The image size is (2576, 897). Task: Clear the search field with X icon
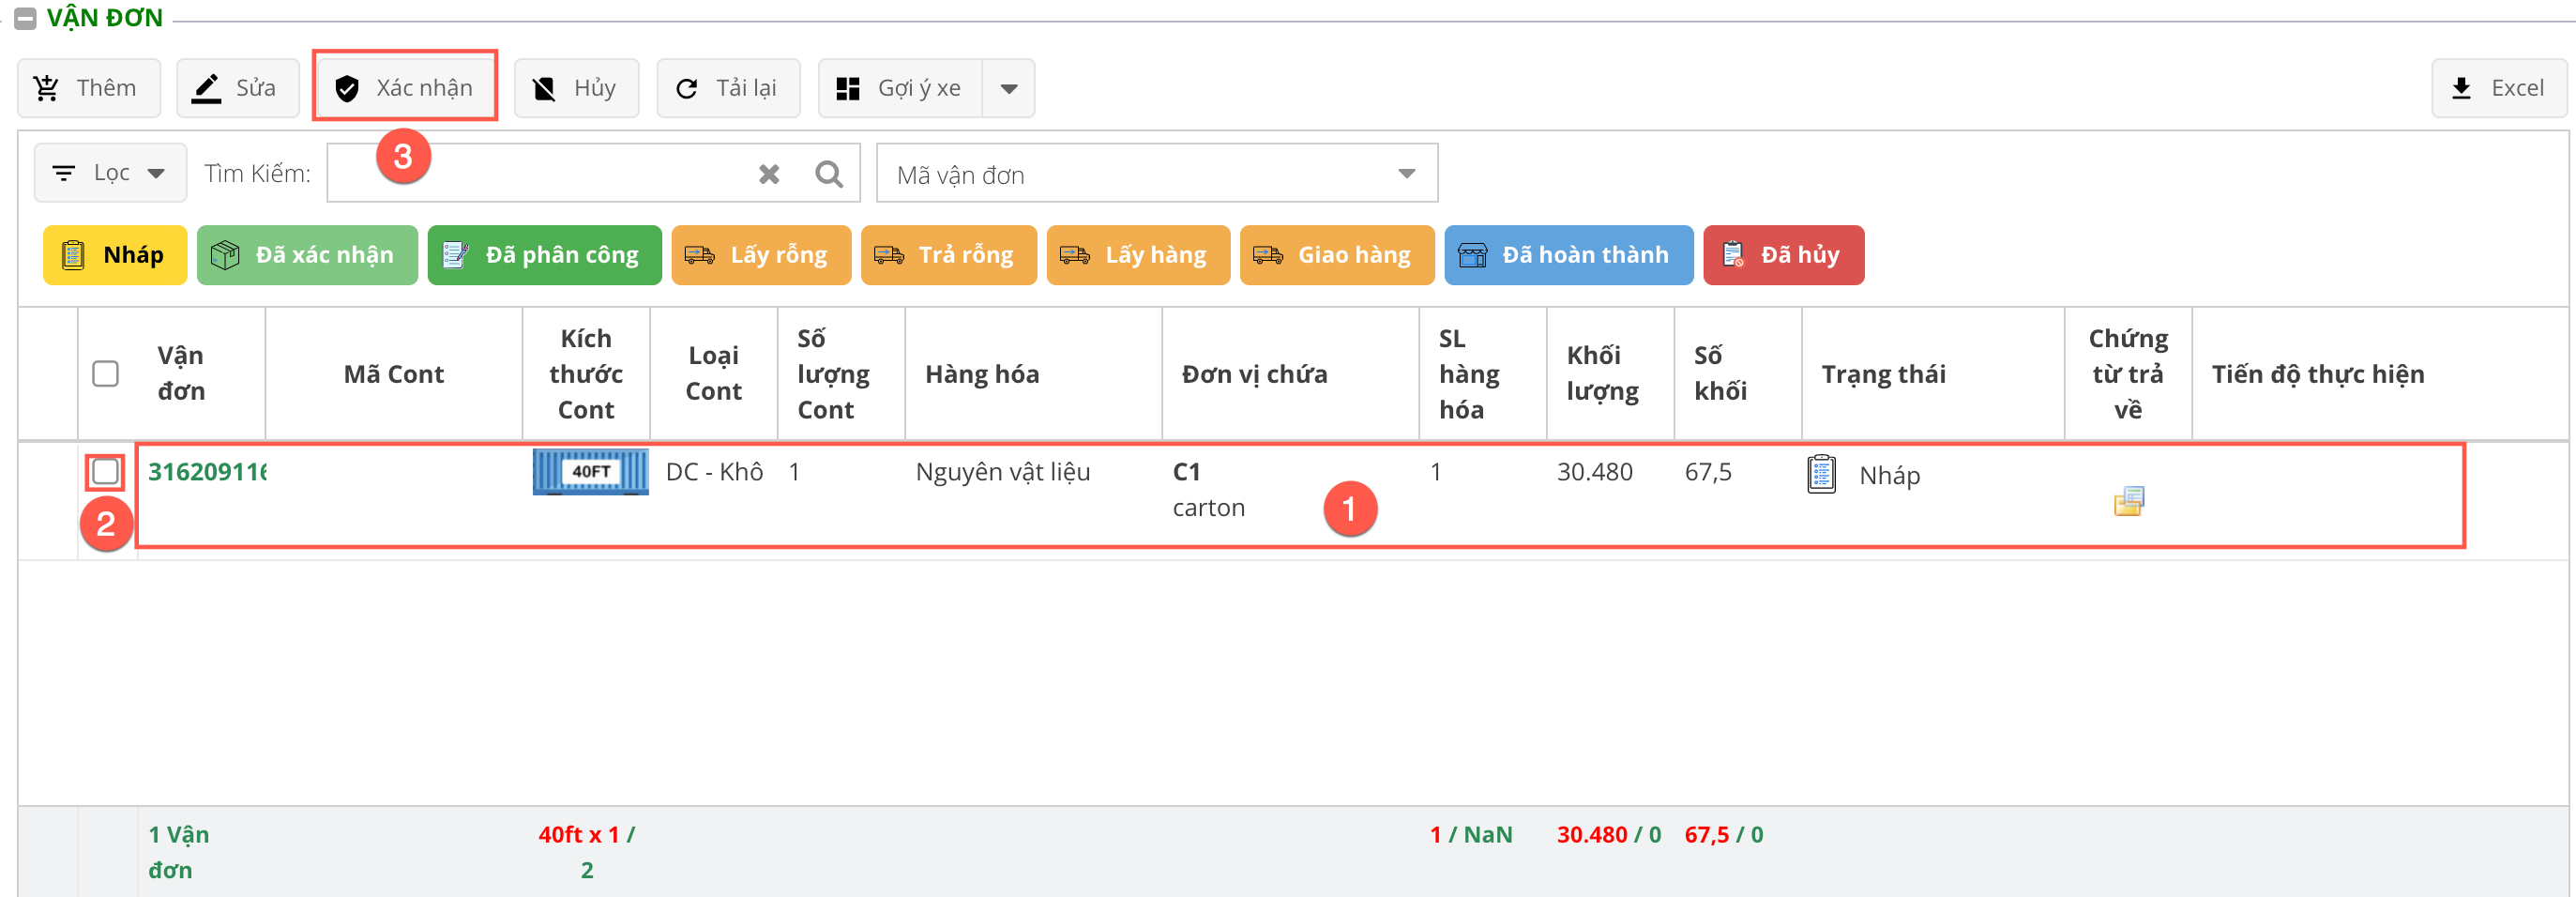[768, 174]
